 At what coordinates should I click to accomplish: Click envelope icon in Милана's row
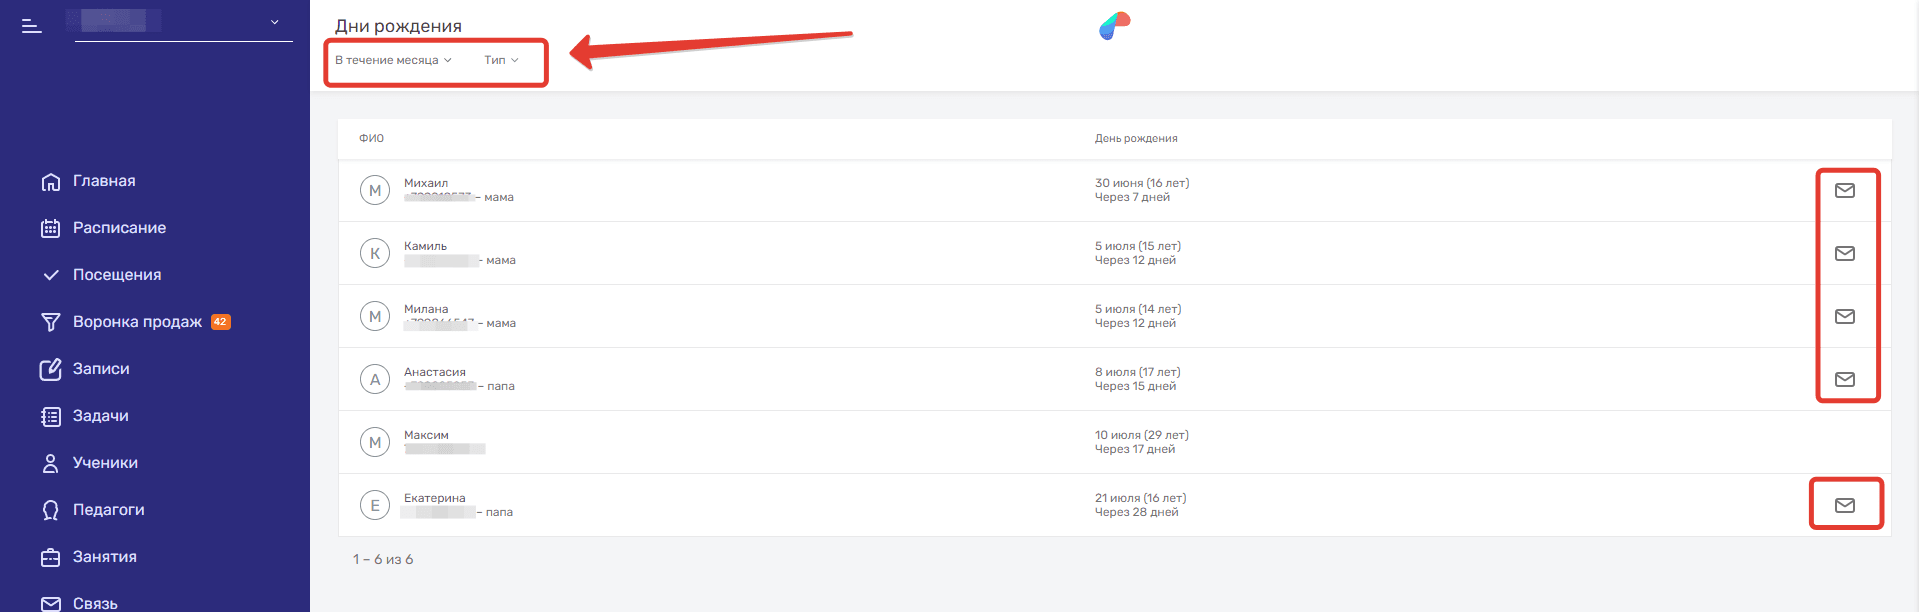pyautogui.click(x=1844, y=316)
